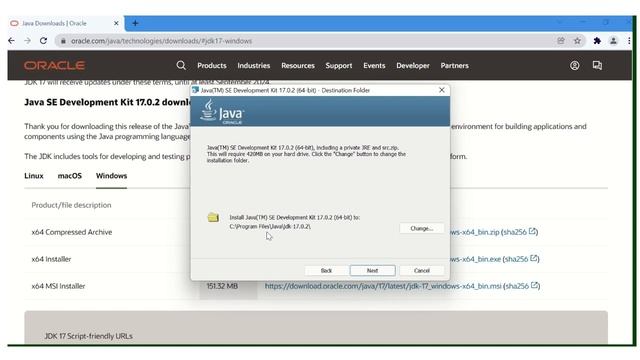Go to Oracle home via the logo
The height and width of the screenshot is (360, 640).
point(54,65)
